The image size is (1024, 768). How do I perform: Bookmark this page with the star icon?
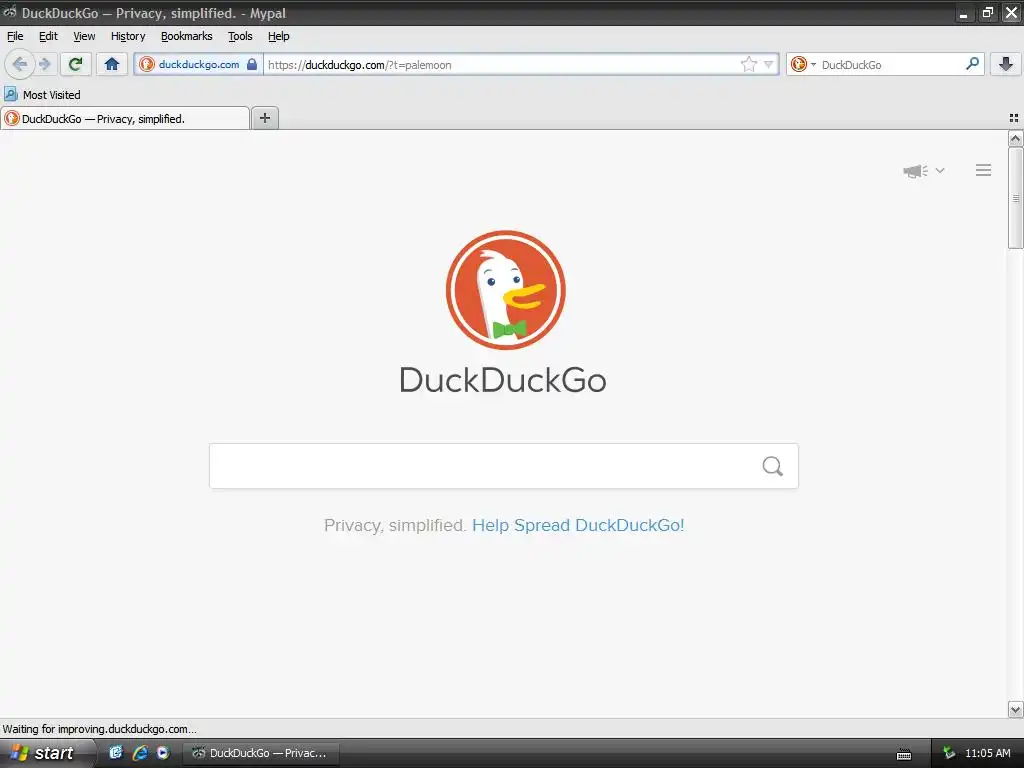pos(748,64)
